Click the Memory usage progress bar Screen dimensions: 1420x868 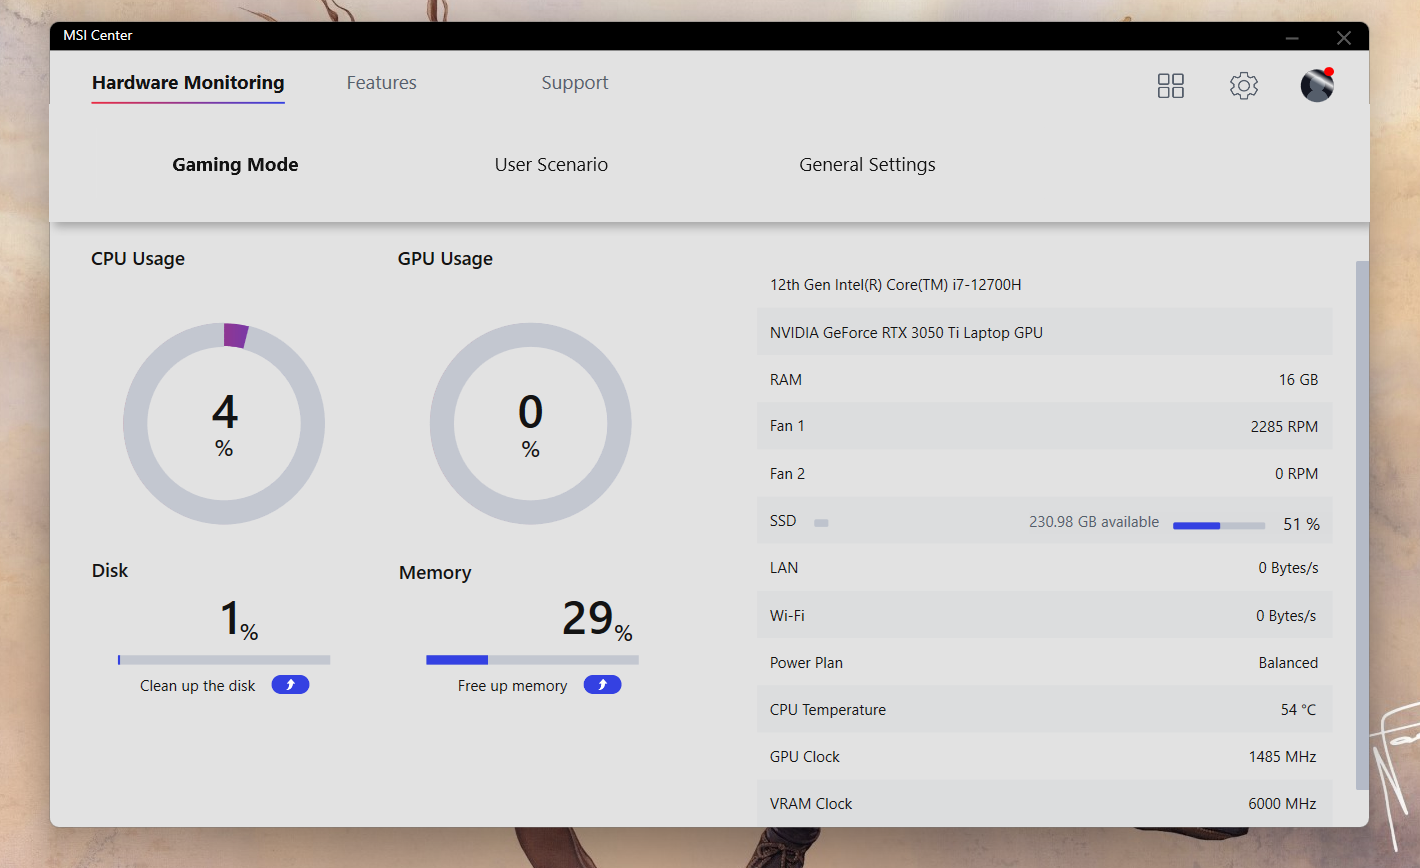532,660
